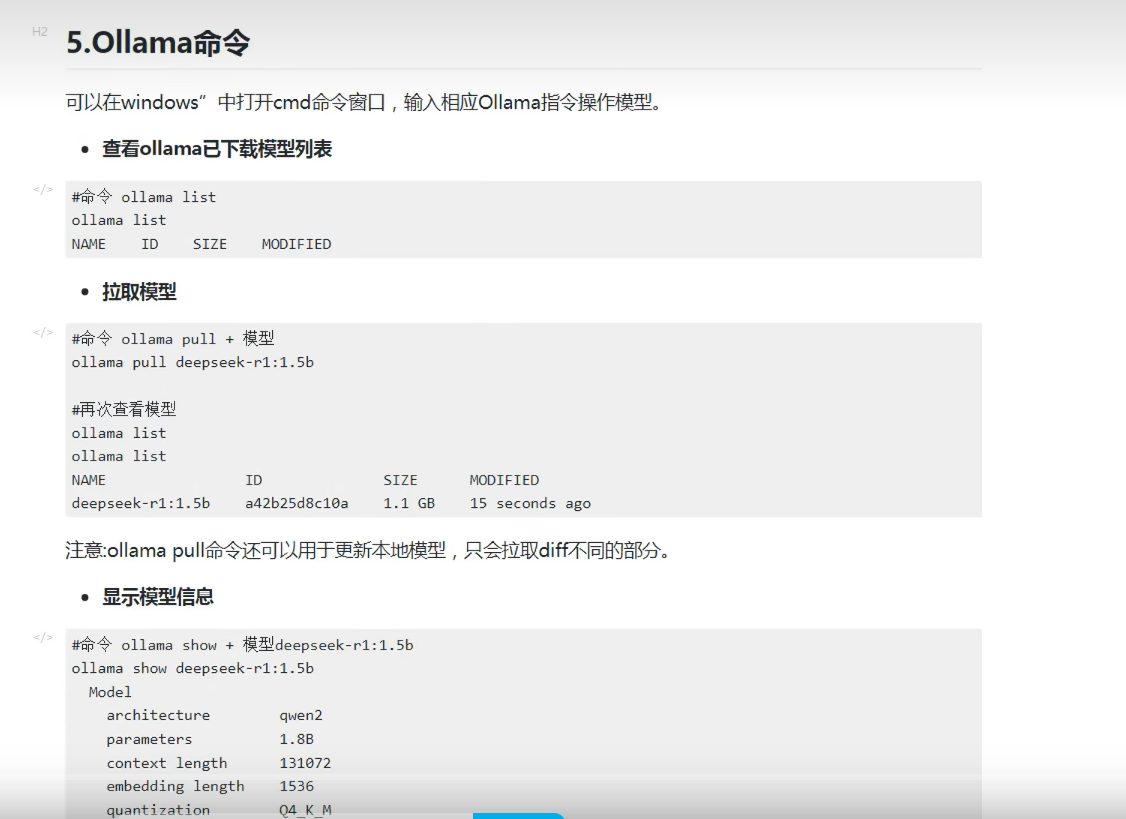This screenshot has width=1126, height=819.
Task: Click the comment '#命令 ollama list'
Action: tap(144, 197)
